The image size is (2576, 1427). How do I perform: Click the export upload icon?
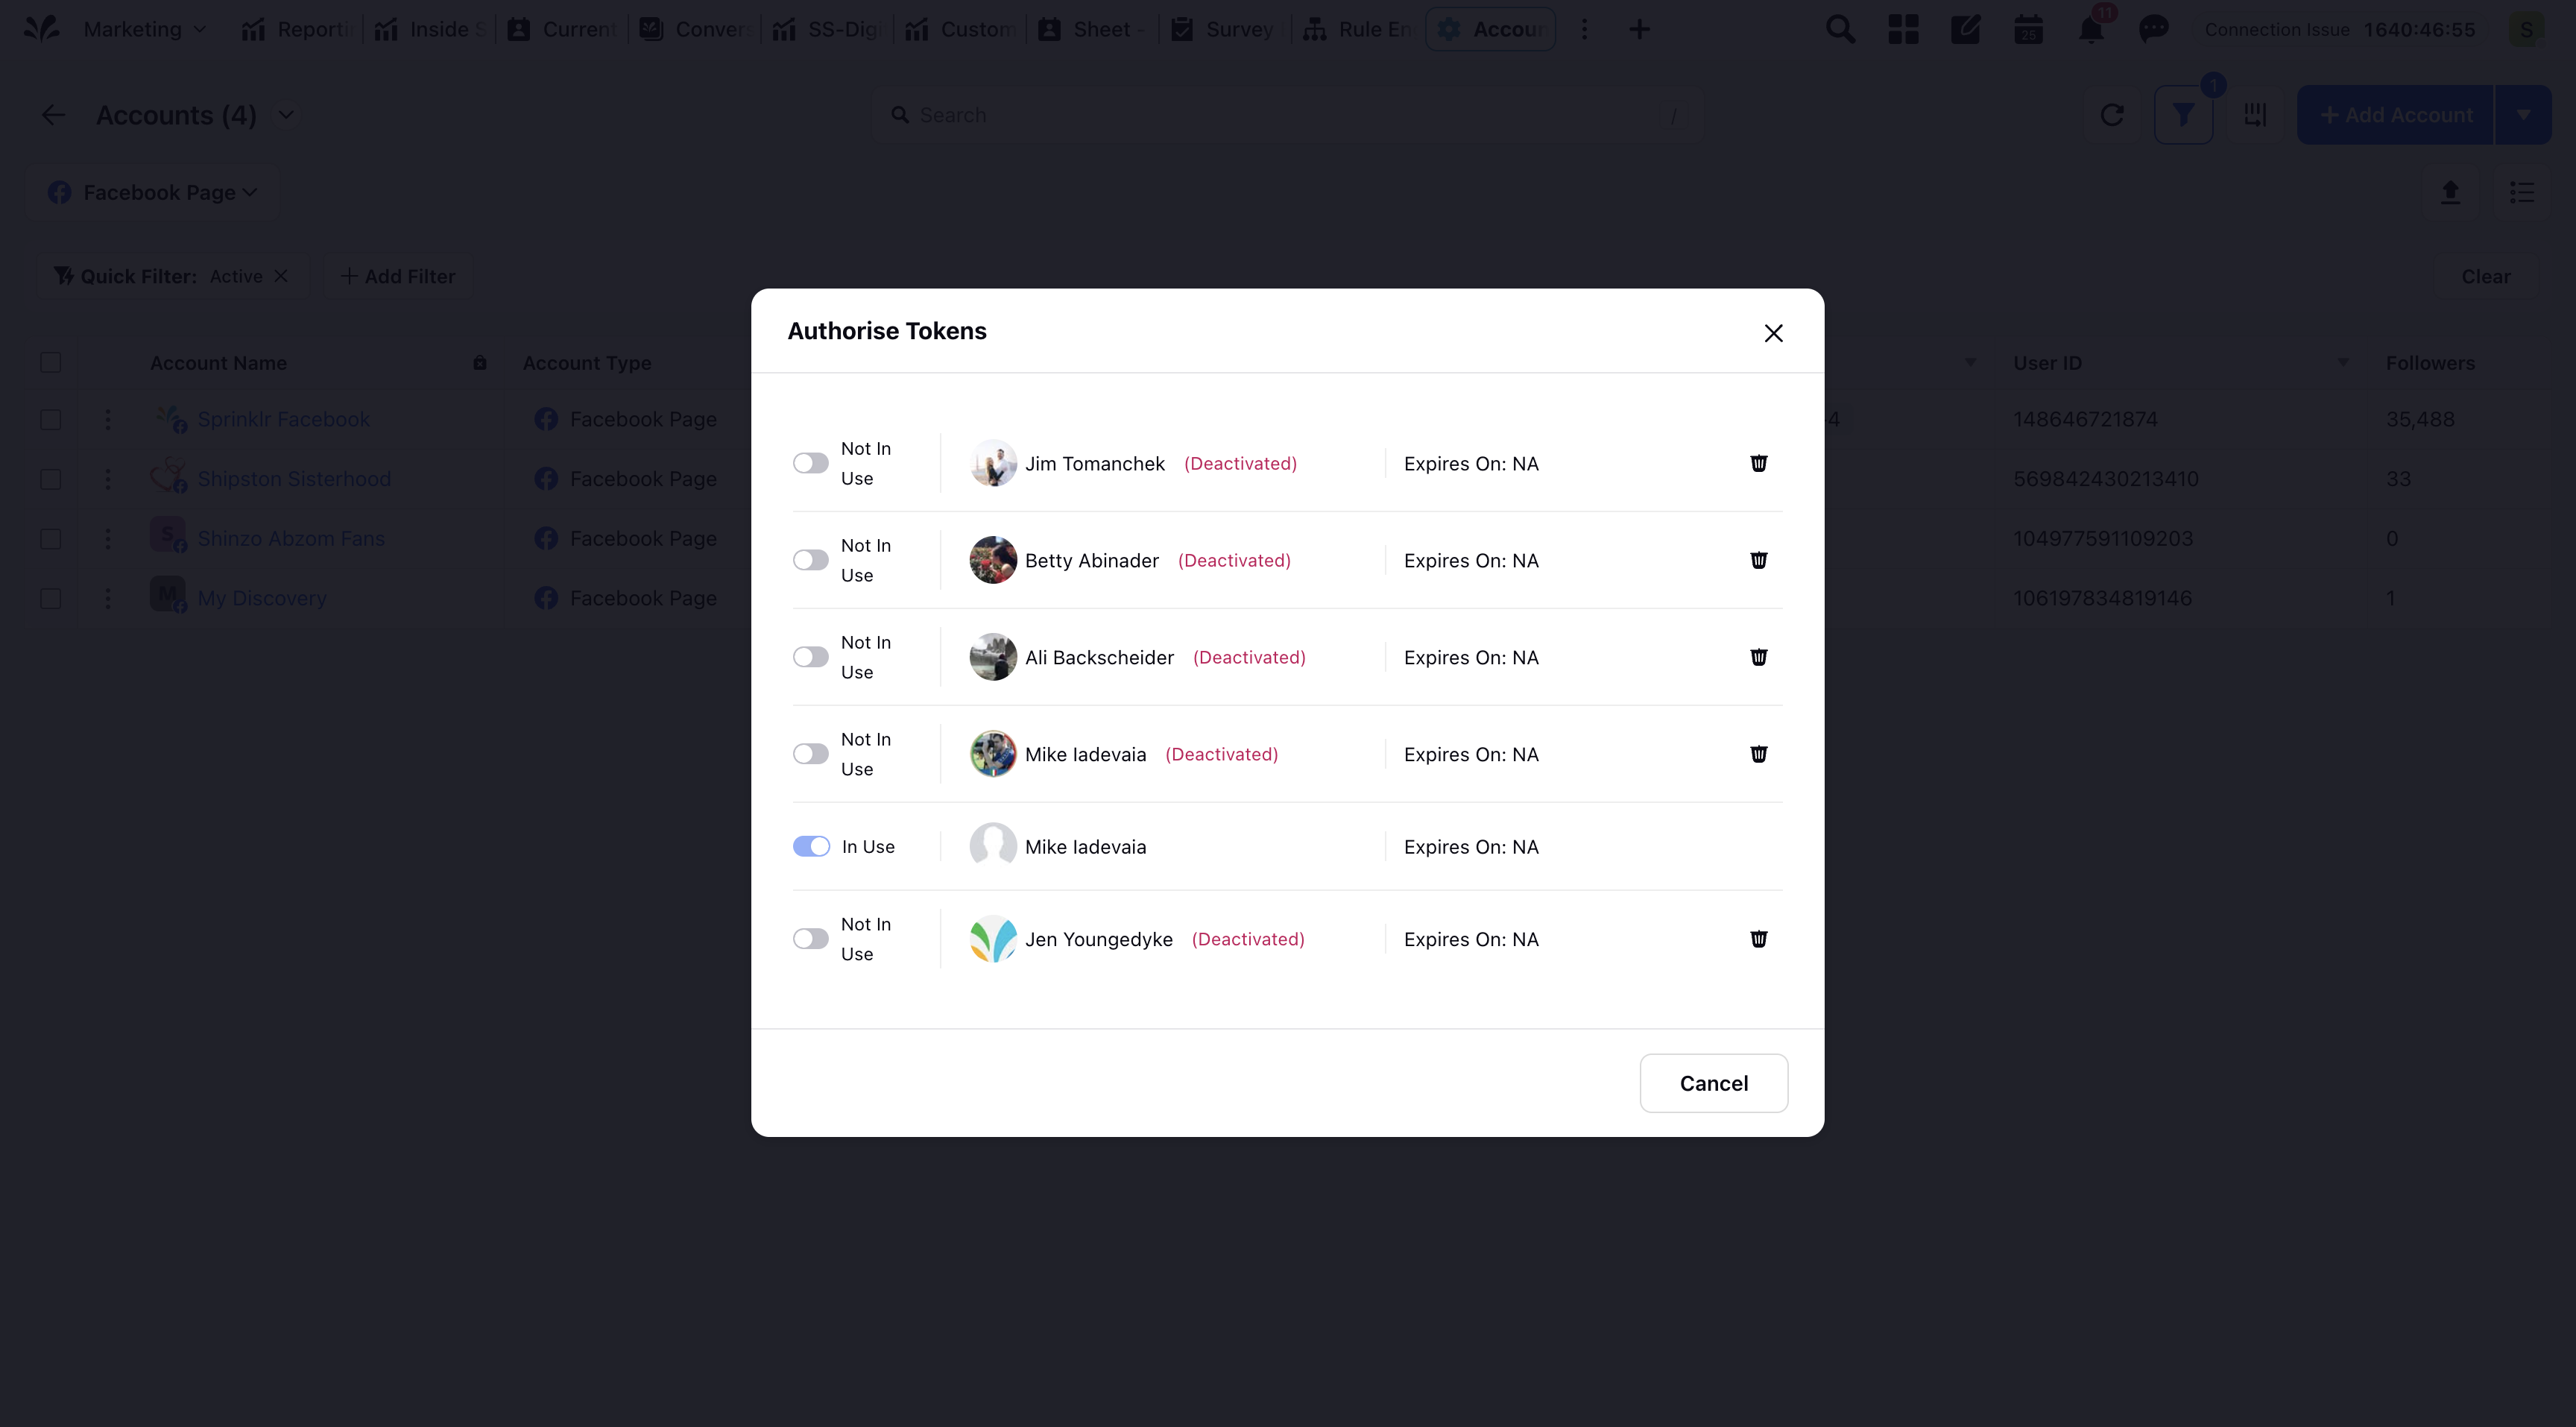[x=2450, y=192]
